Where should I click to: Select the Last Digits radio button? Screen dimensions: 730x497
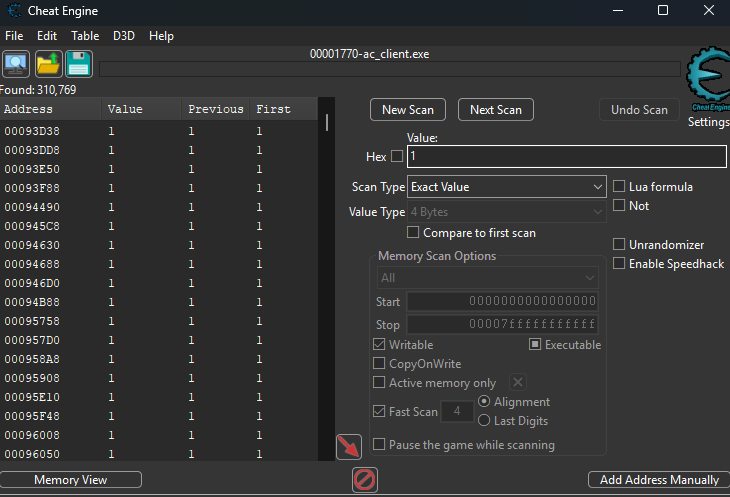(485, 421)
